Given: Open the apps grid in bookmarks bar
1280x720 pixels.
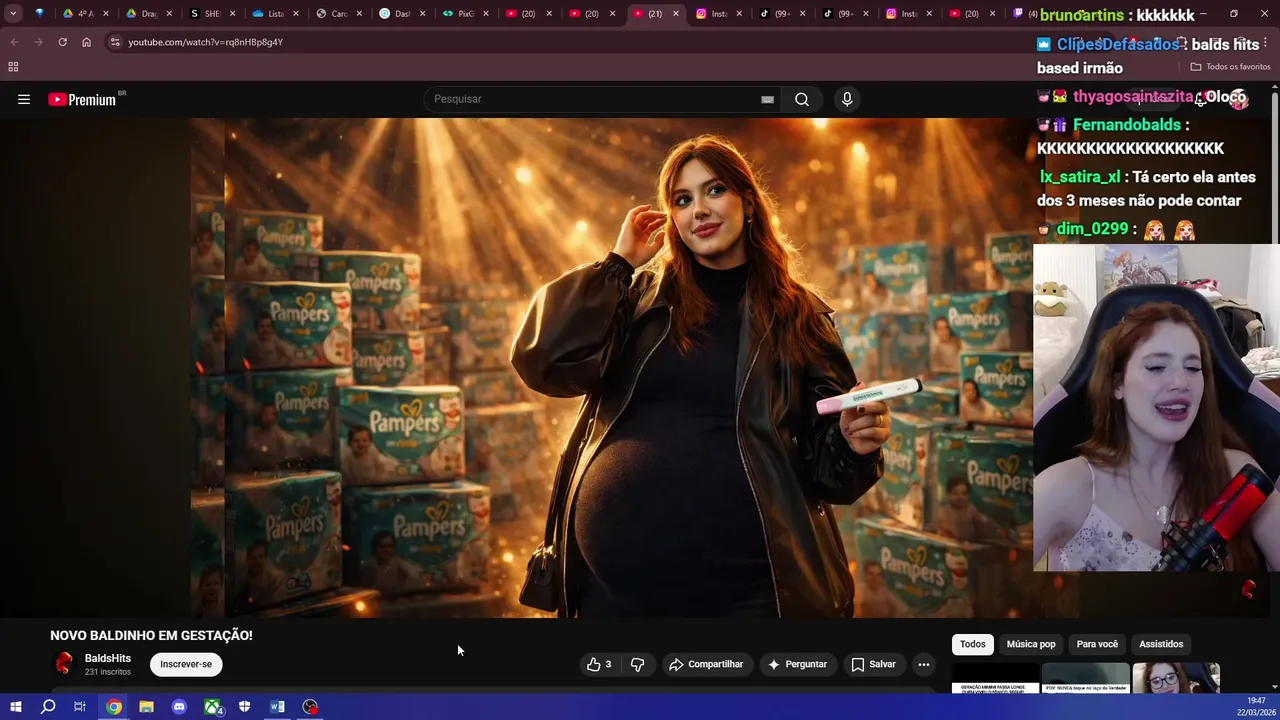Looking at the screenshot, I should pos(13,67).
